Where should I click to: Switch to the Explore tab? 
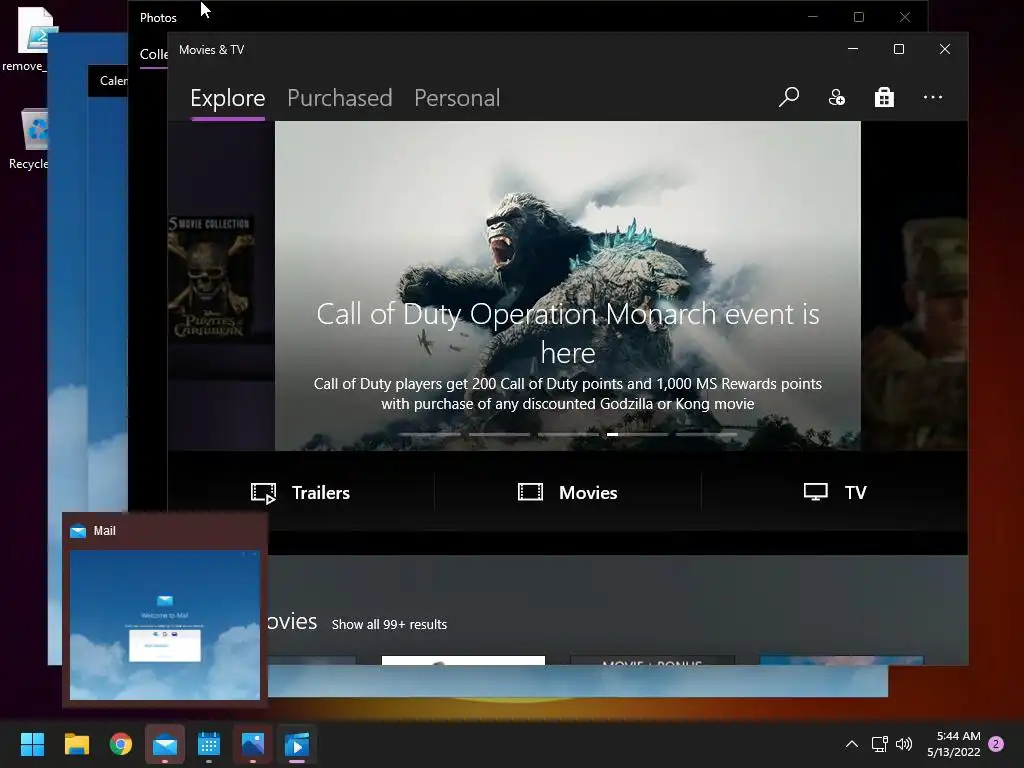tap(227, 98)
